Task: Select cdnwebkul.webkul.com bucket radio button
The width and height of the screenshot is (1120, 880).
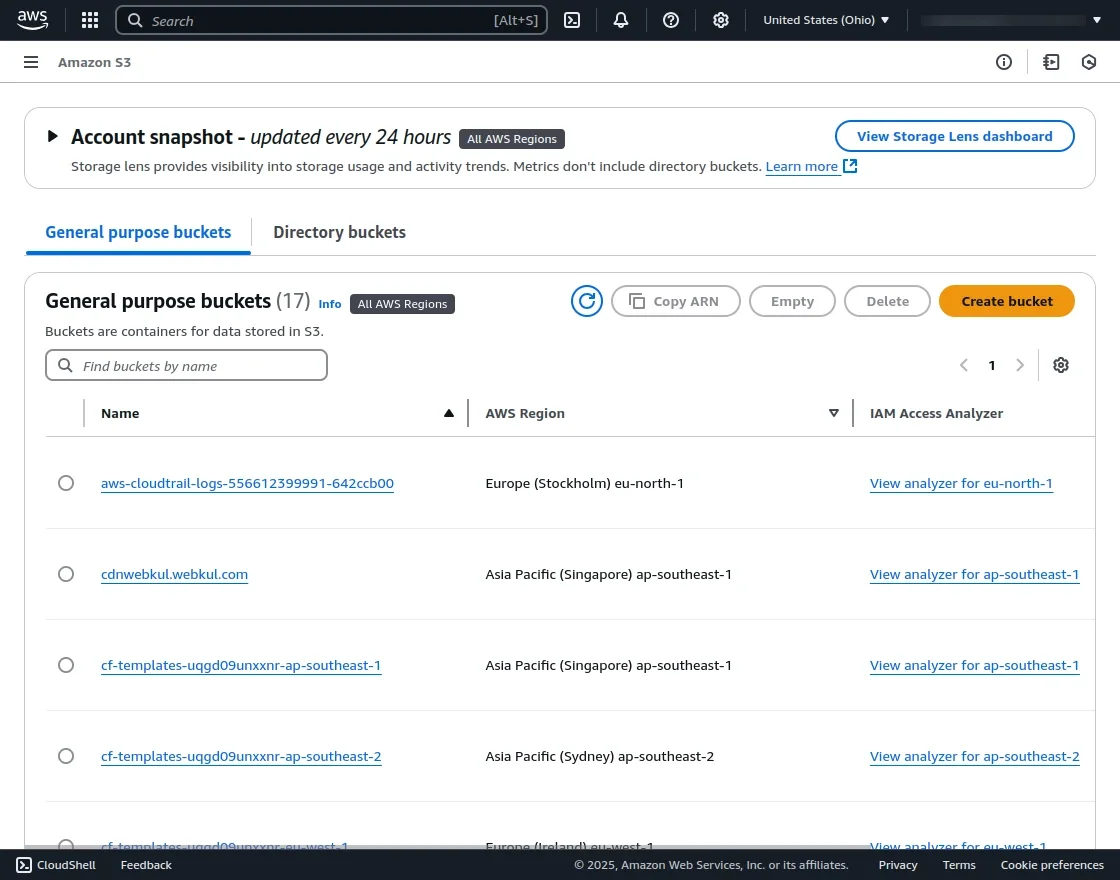Action: click(x=66, y=574)
